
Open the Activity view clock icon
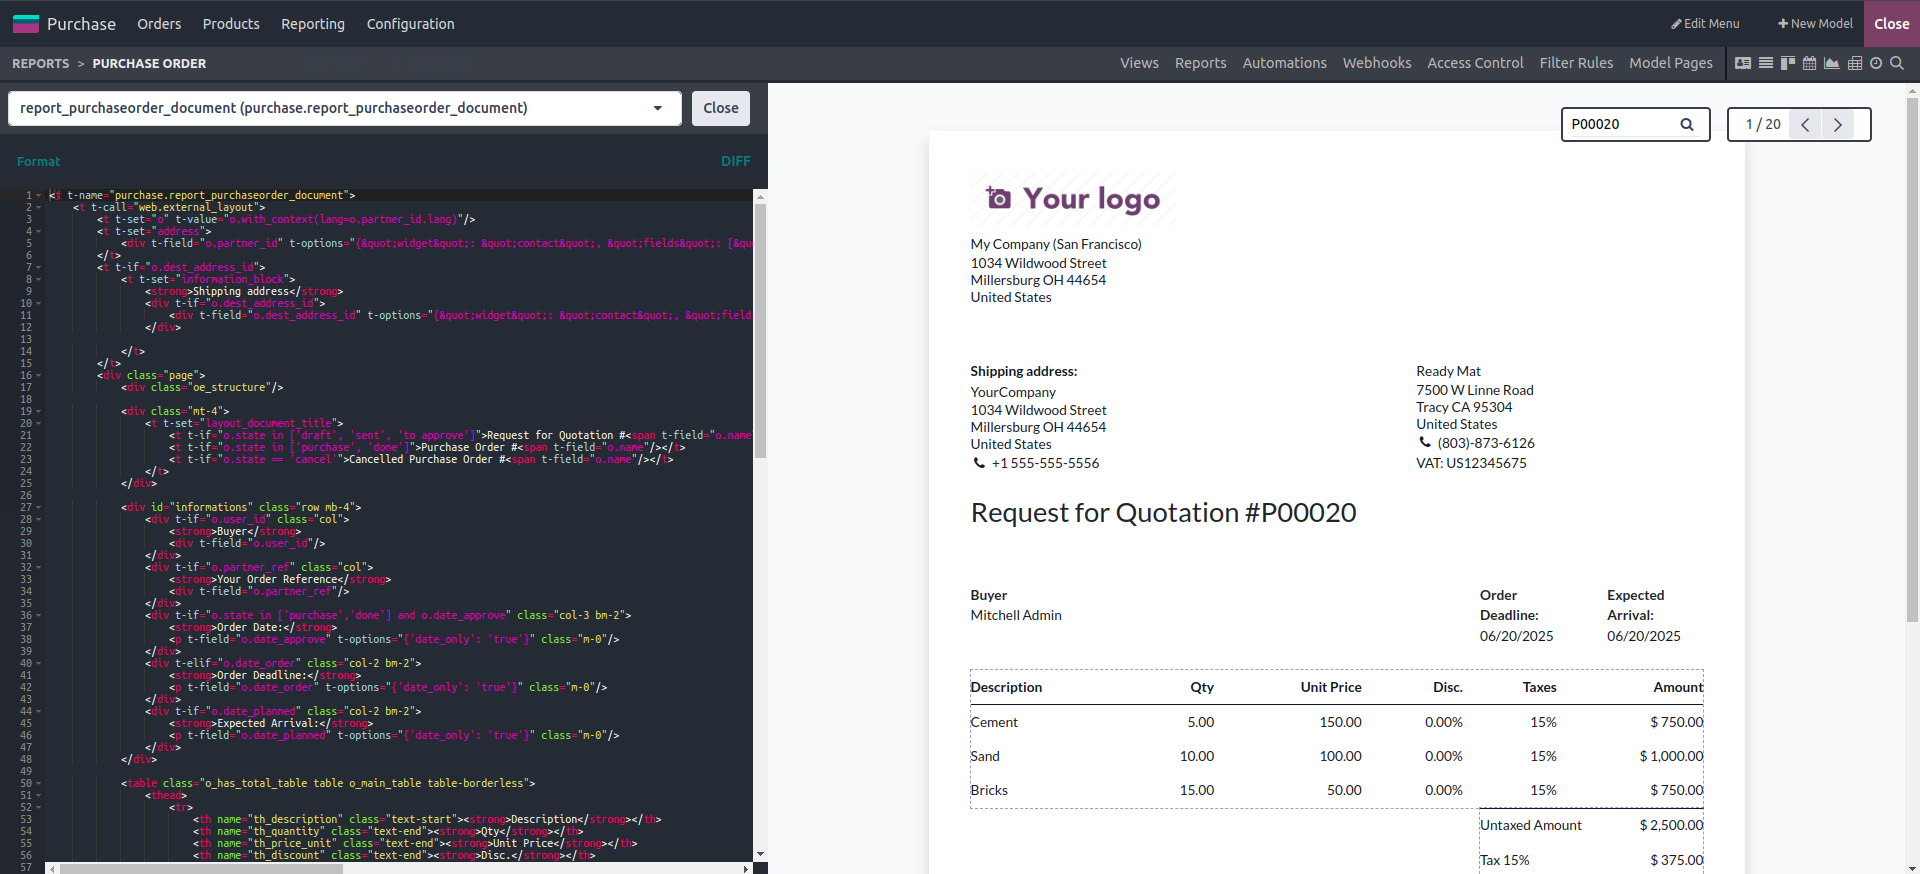1876,63
